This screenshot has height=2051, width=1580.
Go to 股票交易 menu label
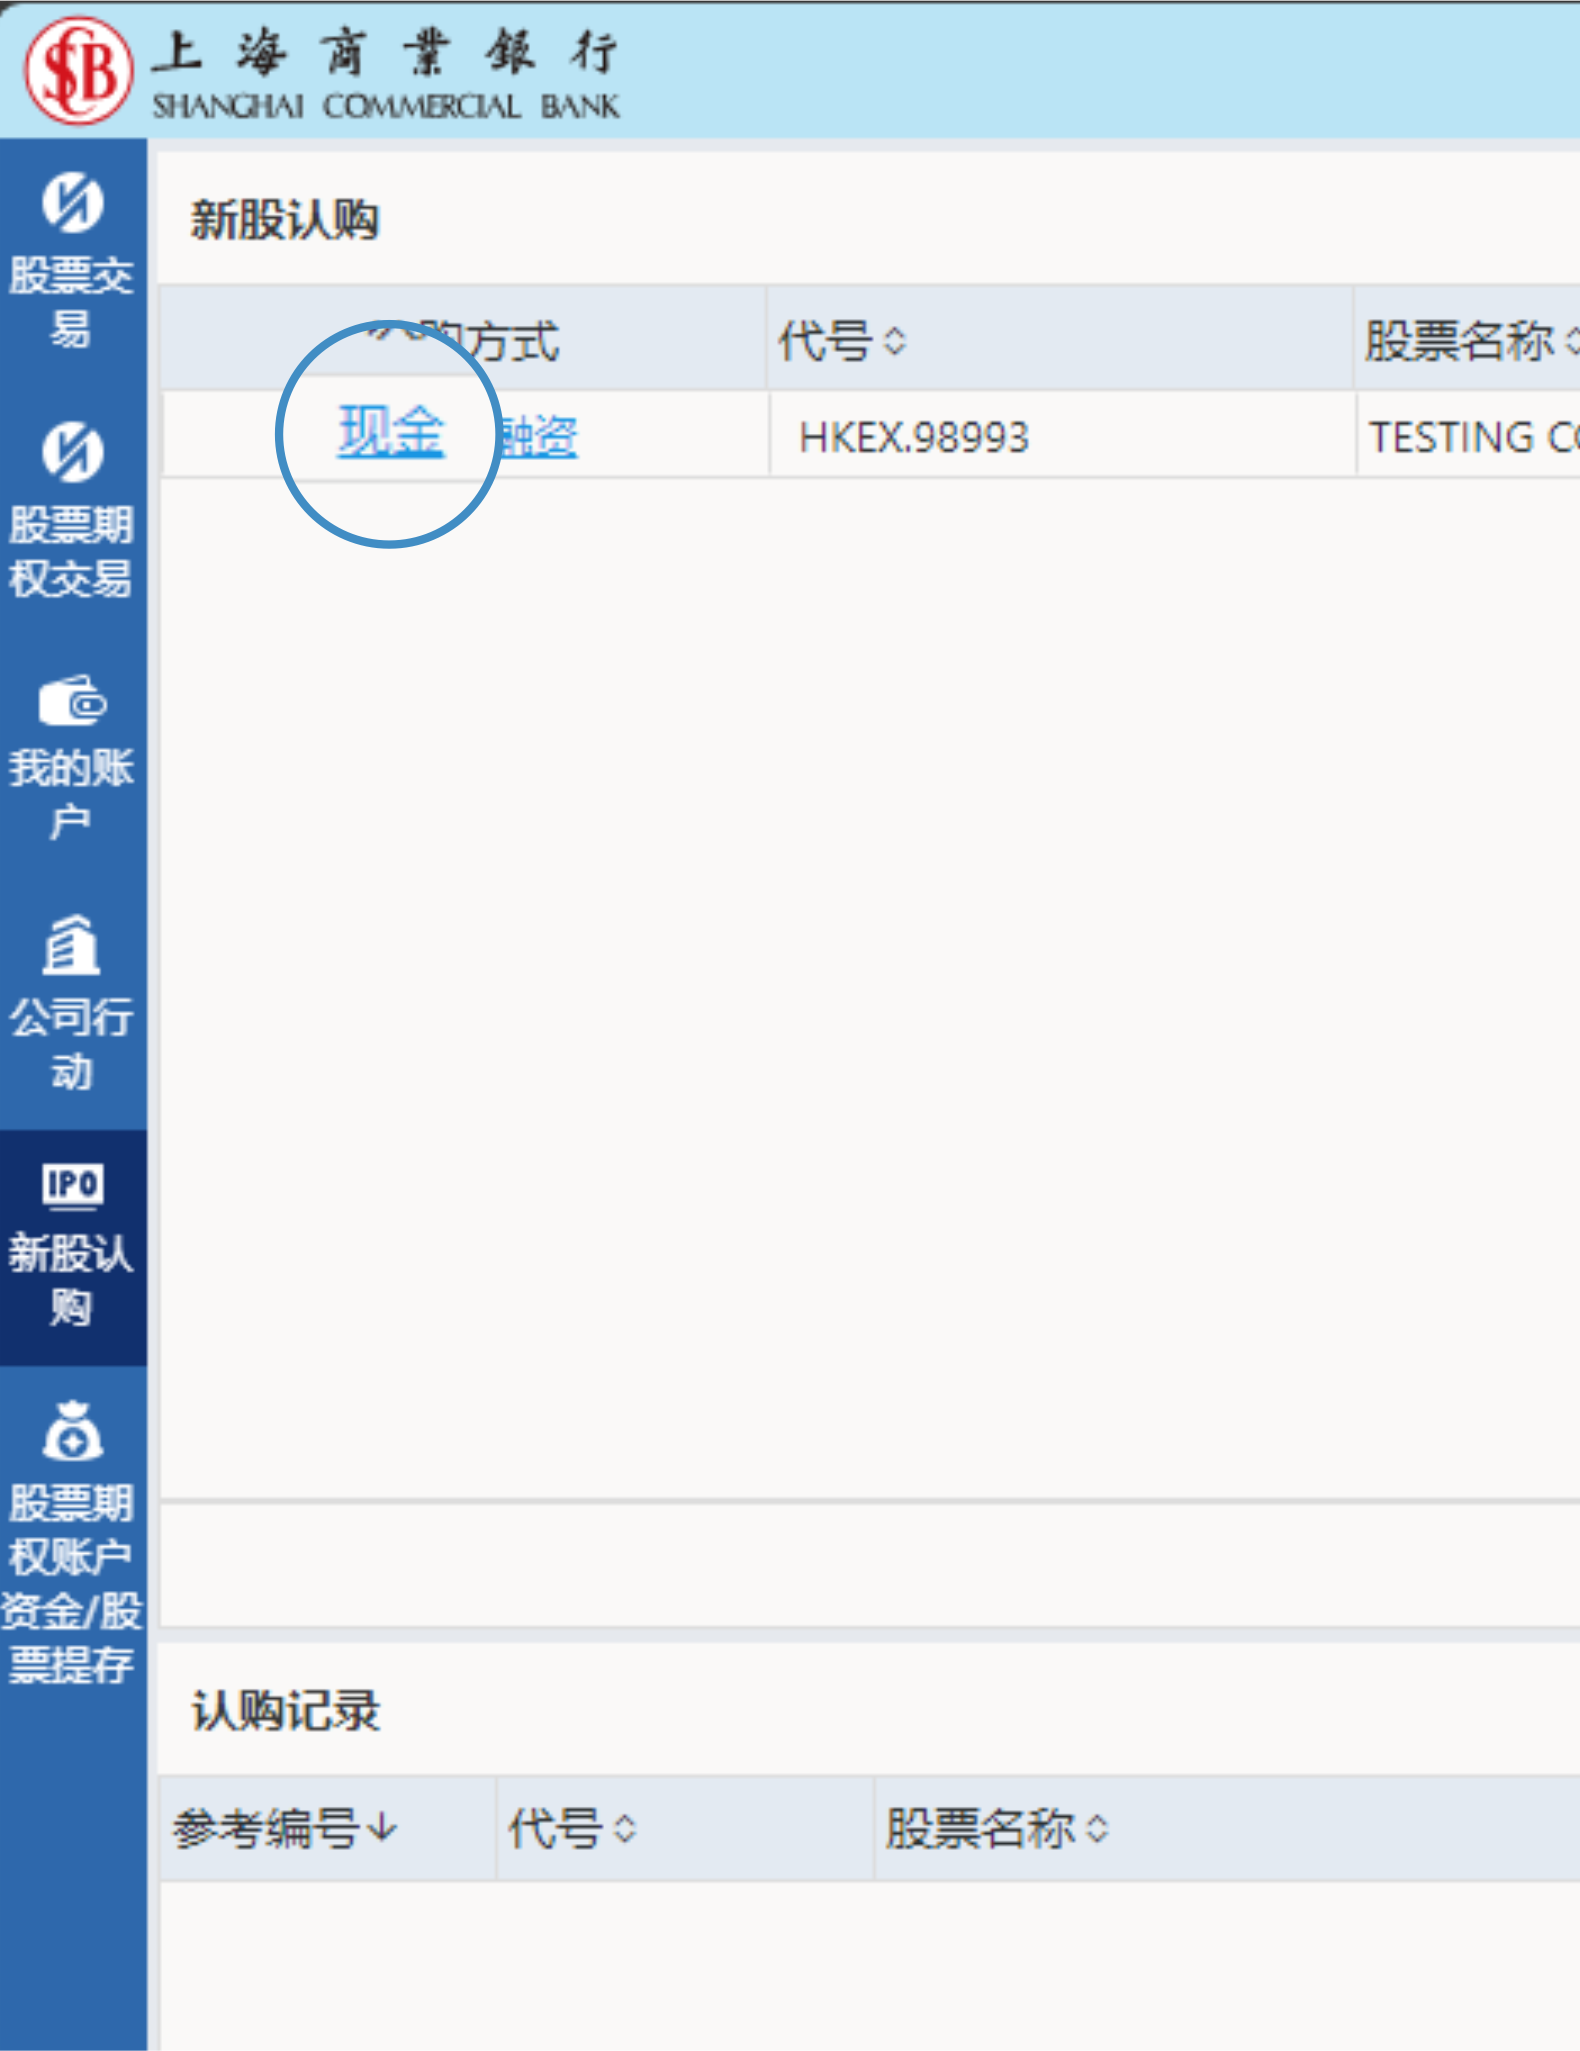point(72,302)
